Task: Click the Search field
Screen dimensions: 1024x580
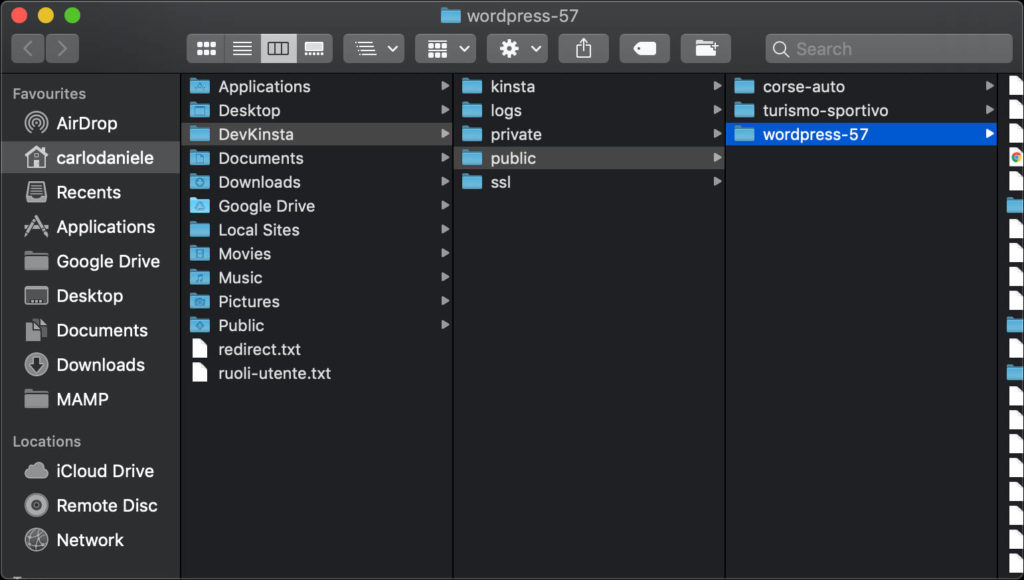Action: pyautogui.click(x=889, y=49)
